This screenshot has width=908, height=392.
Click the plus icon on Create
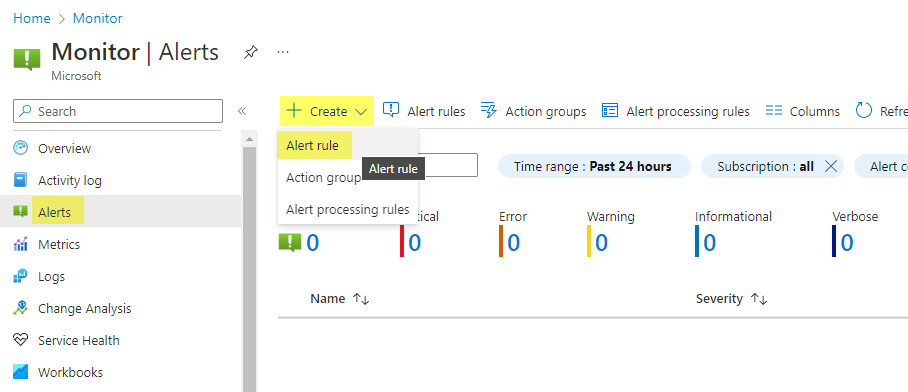click(294, 111)
